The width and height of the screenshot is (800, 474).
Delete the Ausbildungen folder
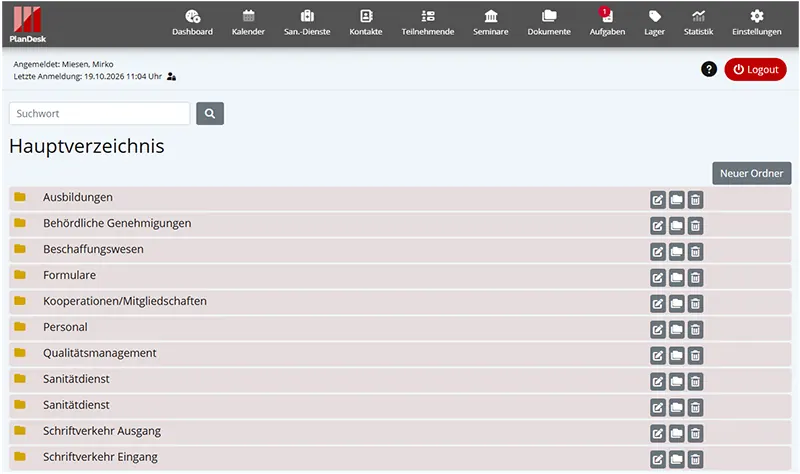coord(695,200)
